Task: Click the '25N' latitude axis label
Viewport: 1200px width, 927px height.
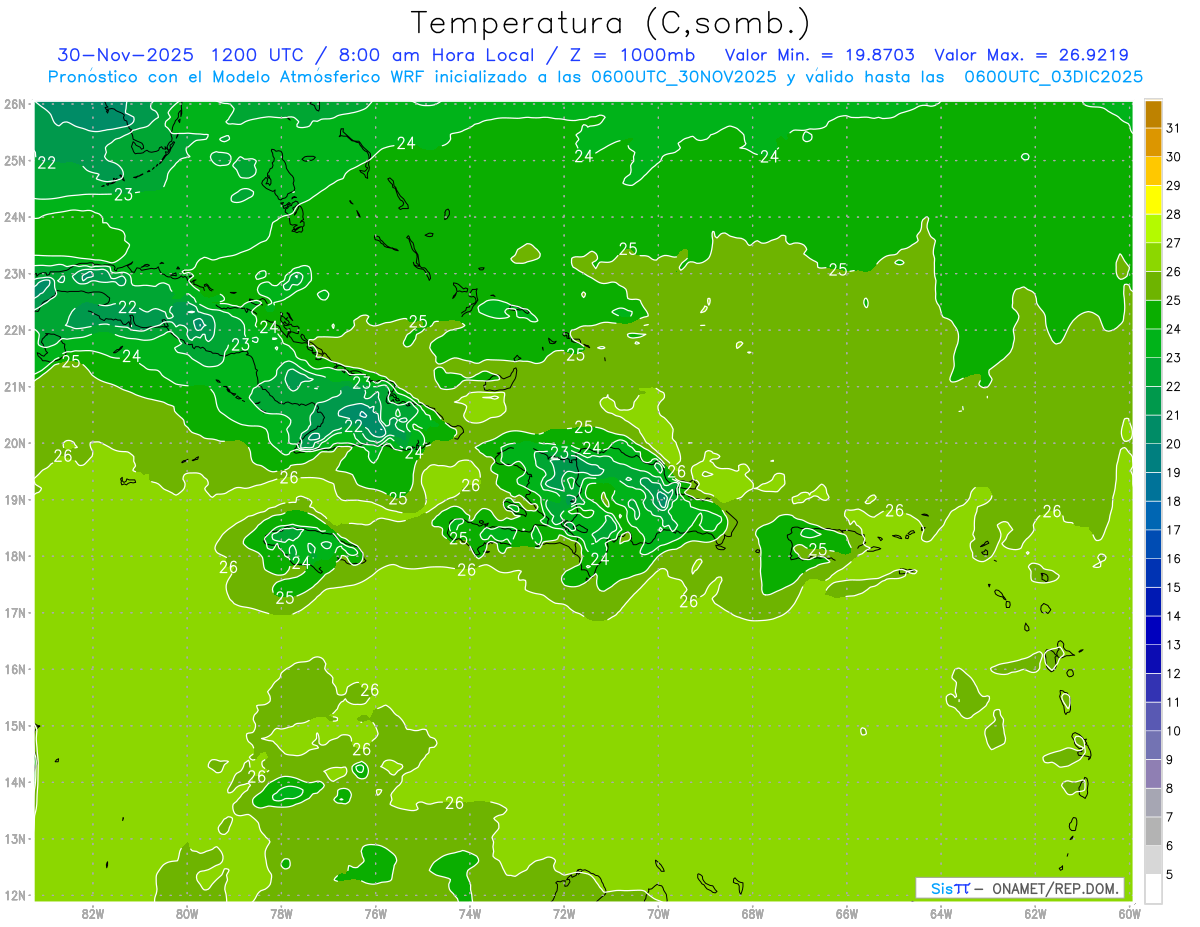Action: (x=14, y=160)
